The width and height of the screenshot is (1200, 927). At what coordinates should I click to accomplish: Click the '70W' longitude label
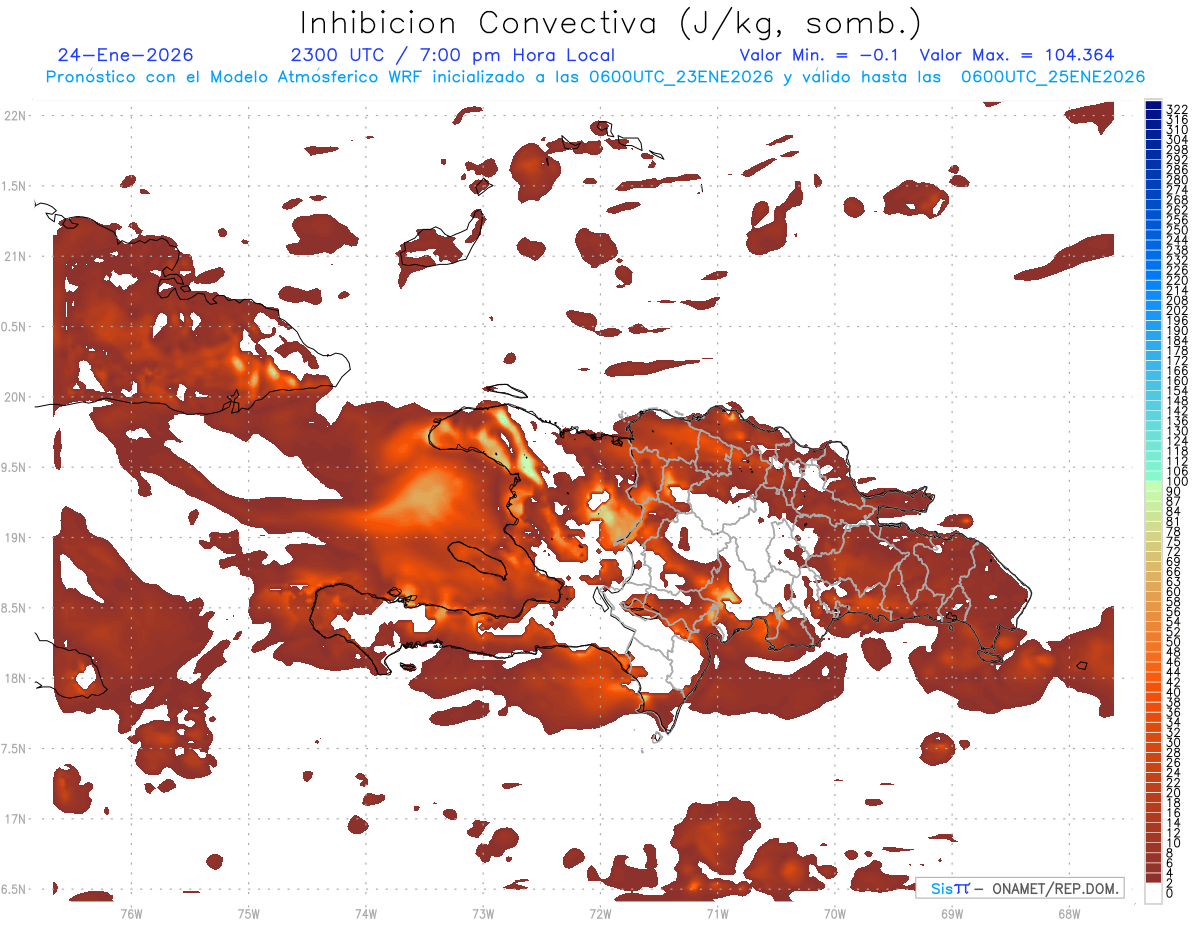835,913
